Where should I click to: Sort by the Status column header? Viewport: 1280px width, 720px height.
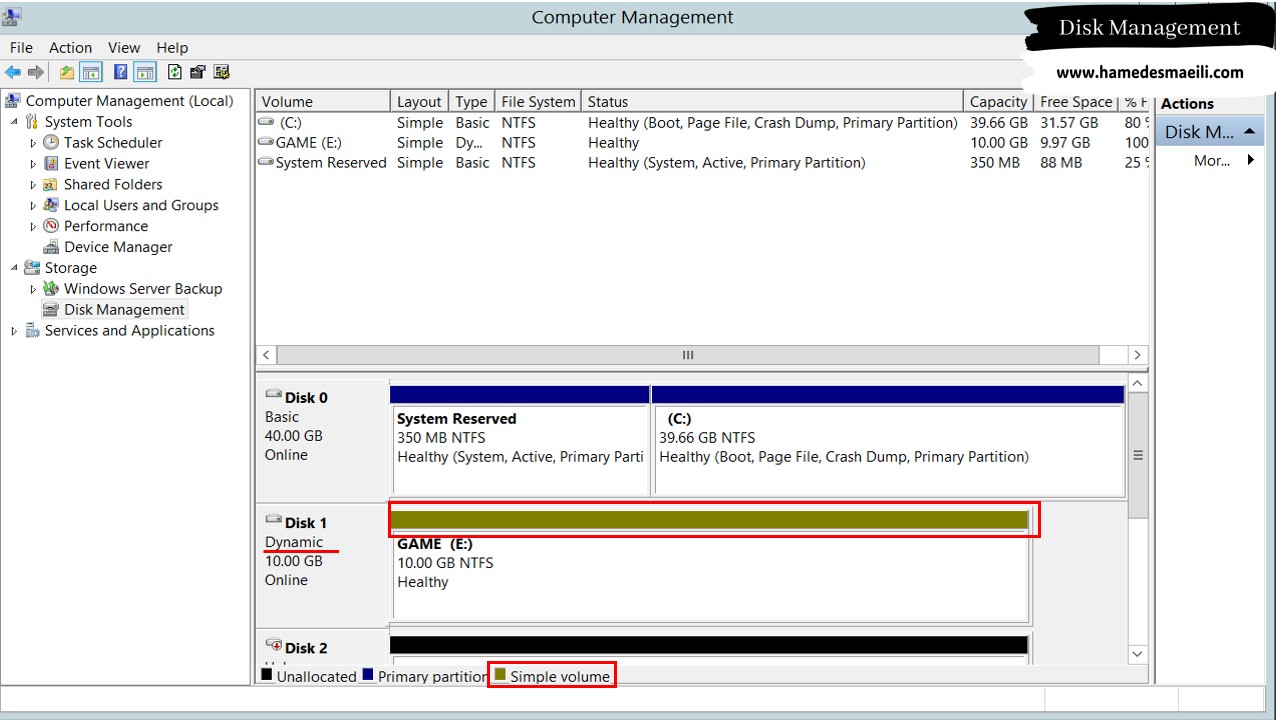pos(773,101)
